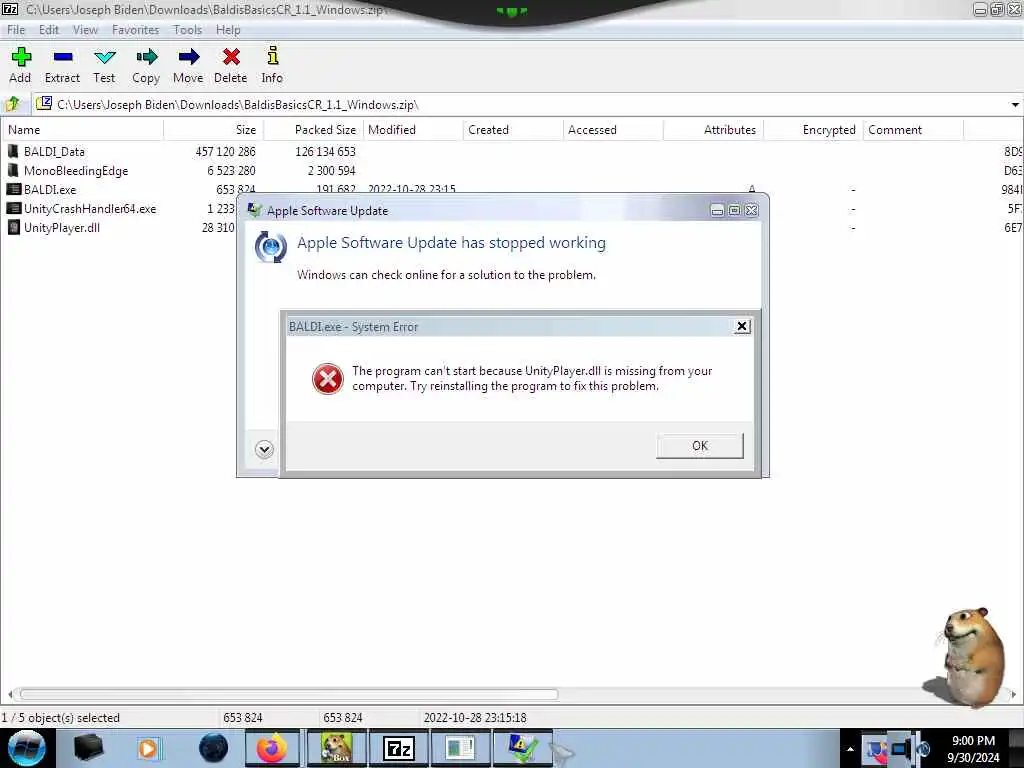Switch to the Apple Software Update taskbar item
This screenshot has width=1024, height=768.
click(522, 748)
